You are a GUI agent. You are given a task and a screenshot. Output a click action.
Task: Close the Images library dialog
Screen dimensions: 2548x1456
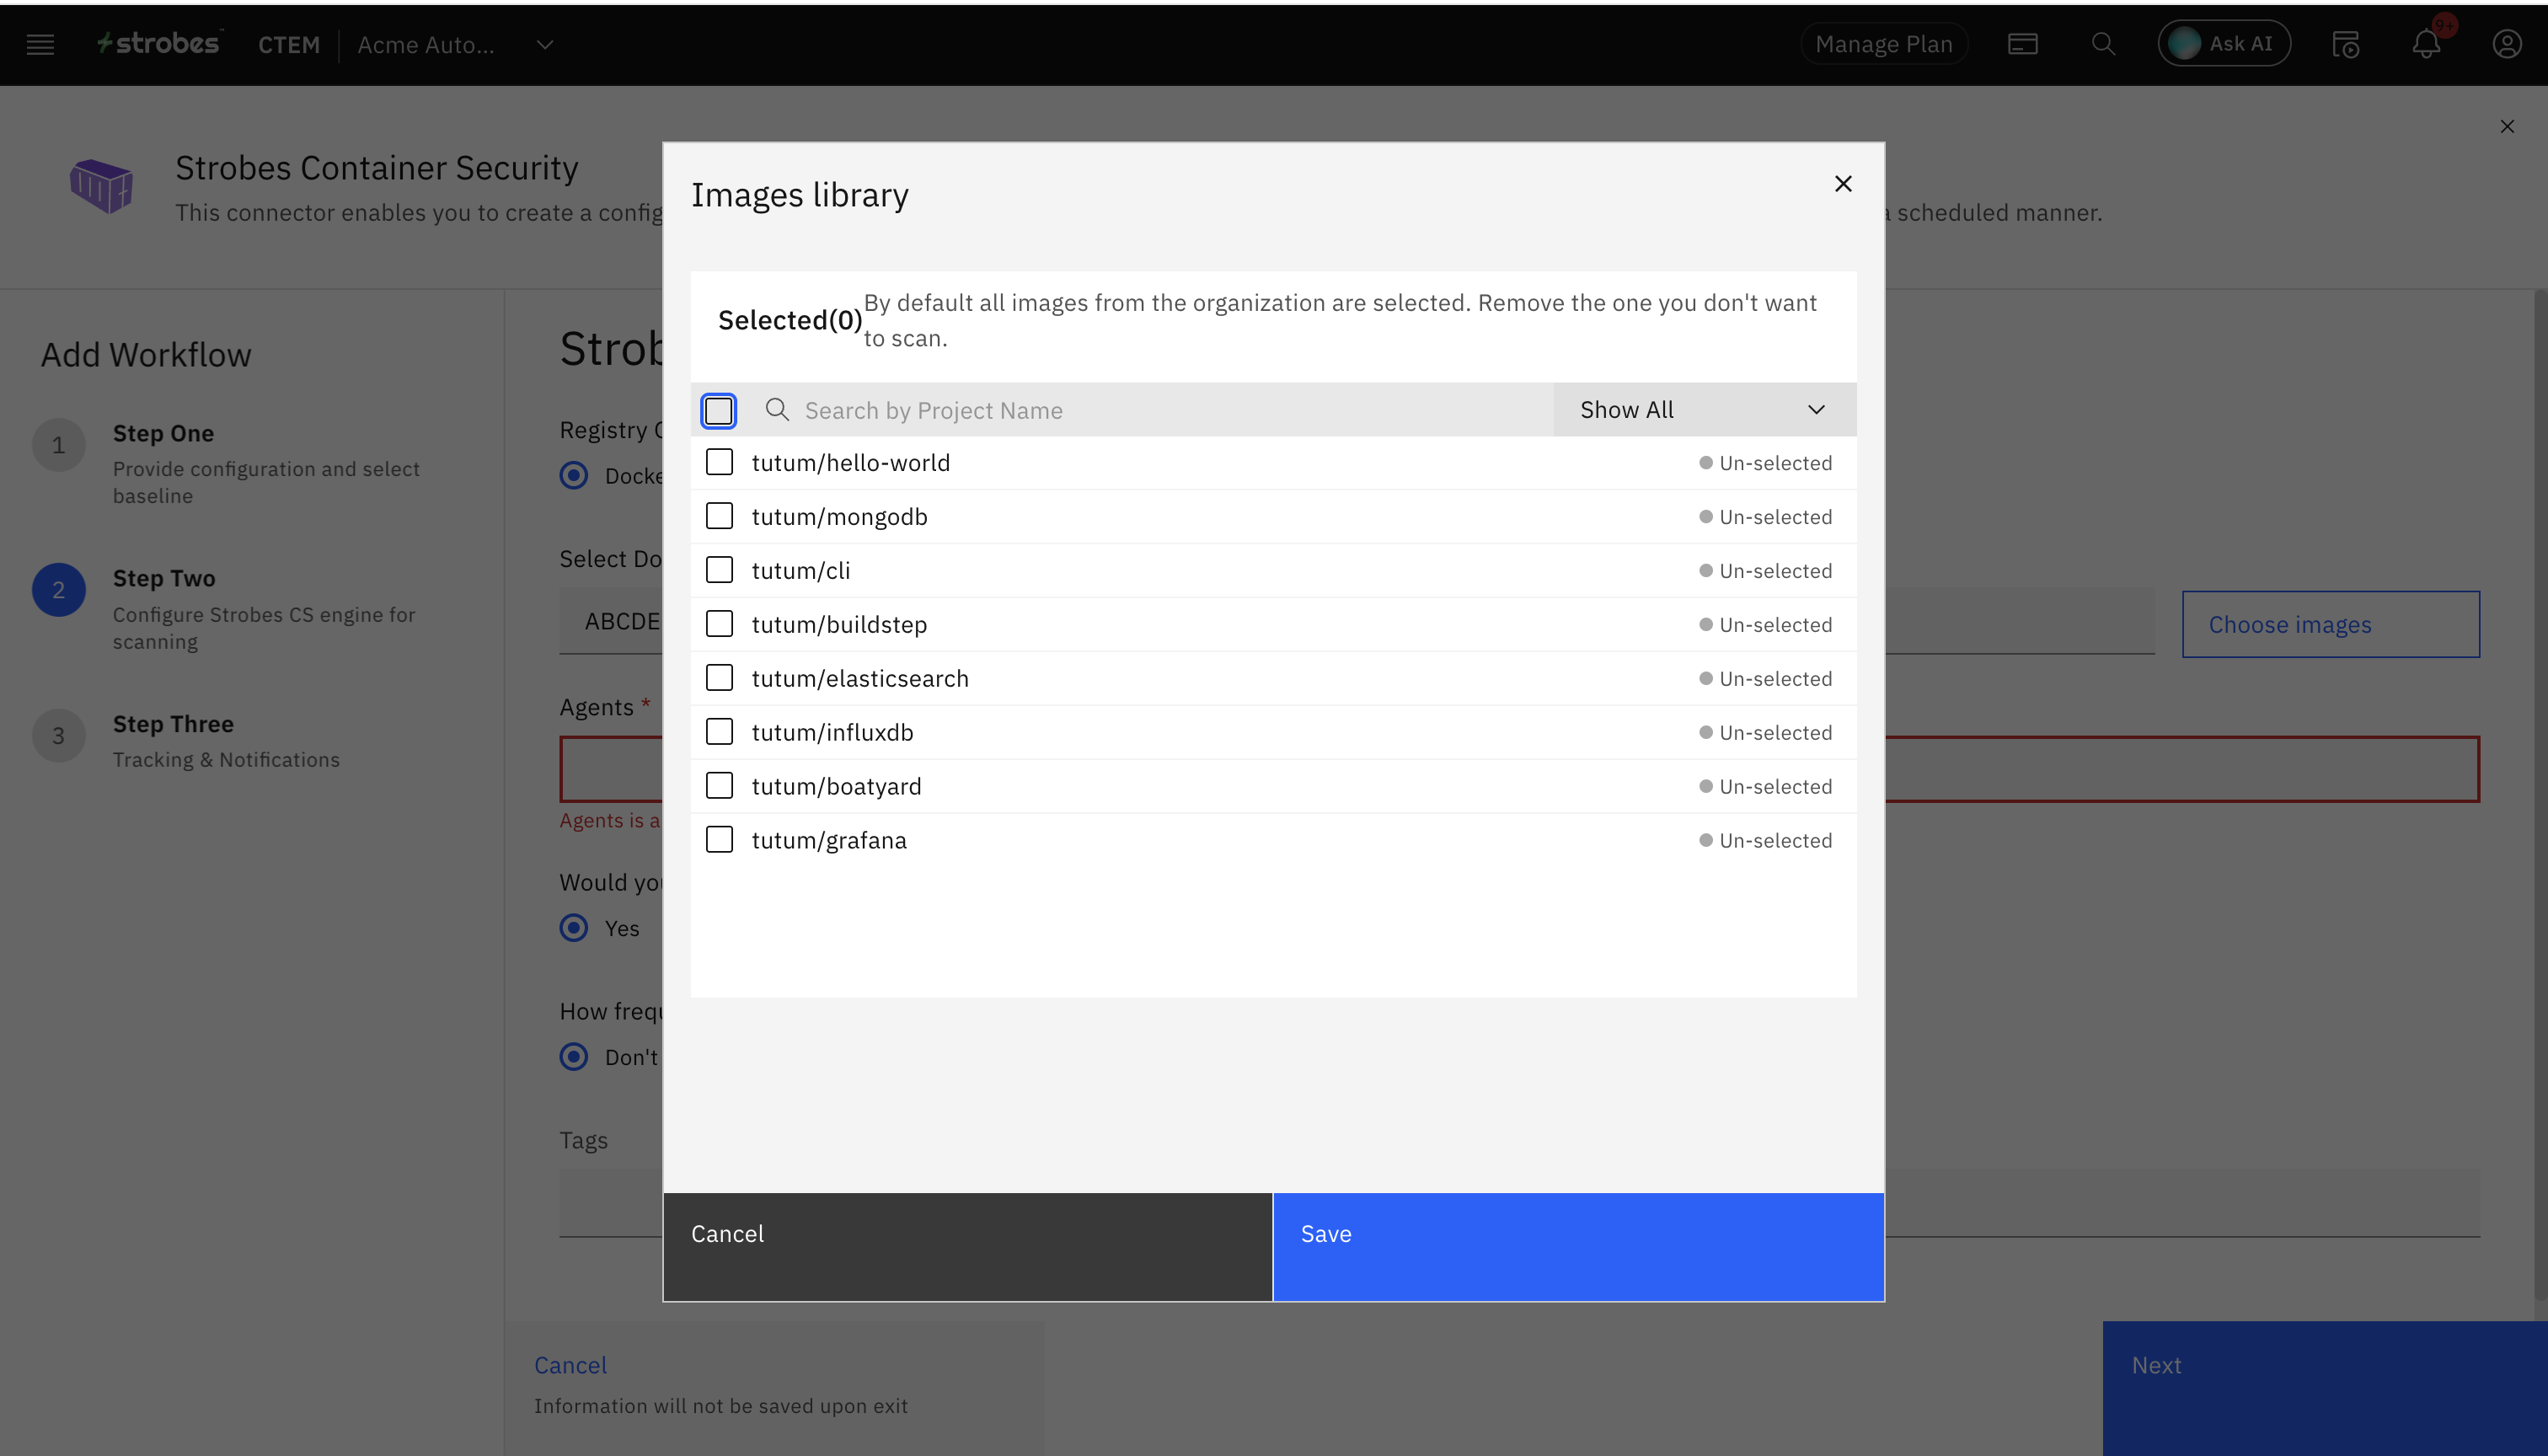[x=1843, y=184]
